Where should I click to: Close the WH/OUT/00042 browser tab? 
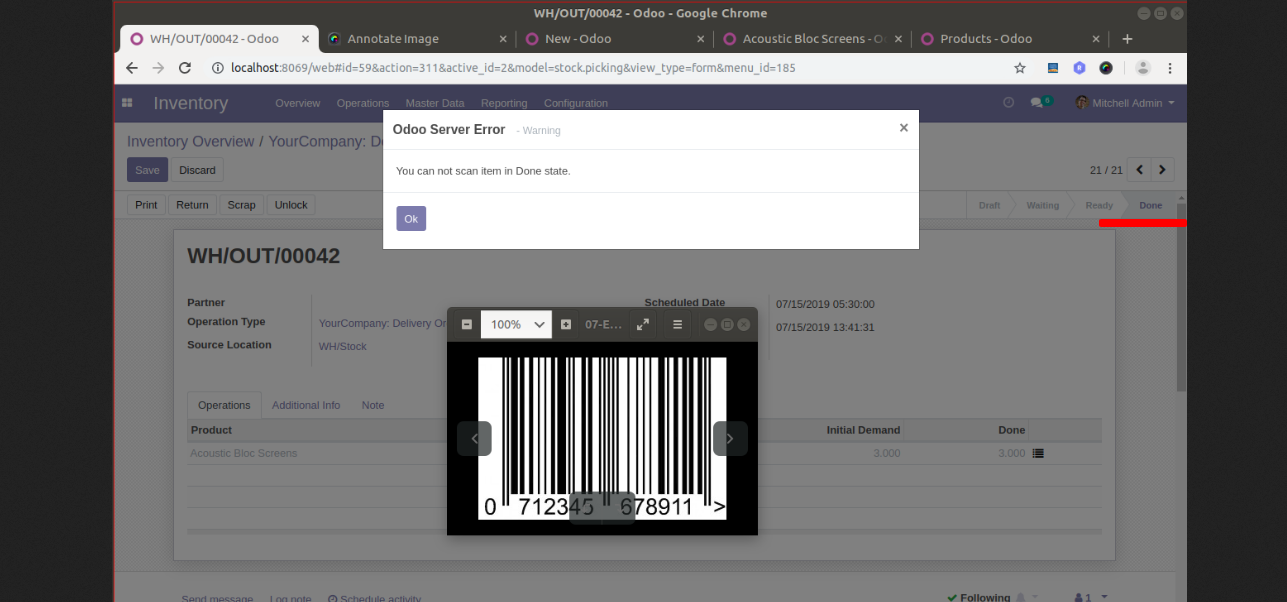point(306,39)
